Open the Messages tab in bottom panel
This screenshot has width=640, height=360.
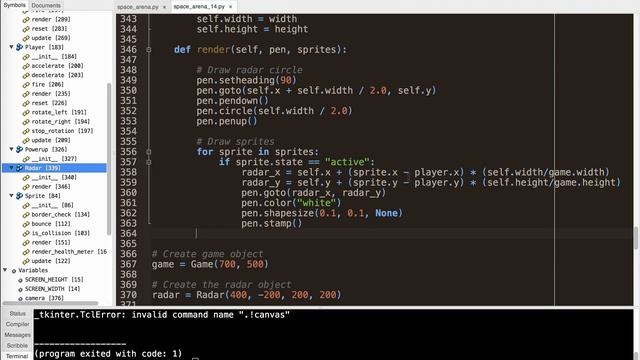(17, 335)
